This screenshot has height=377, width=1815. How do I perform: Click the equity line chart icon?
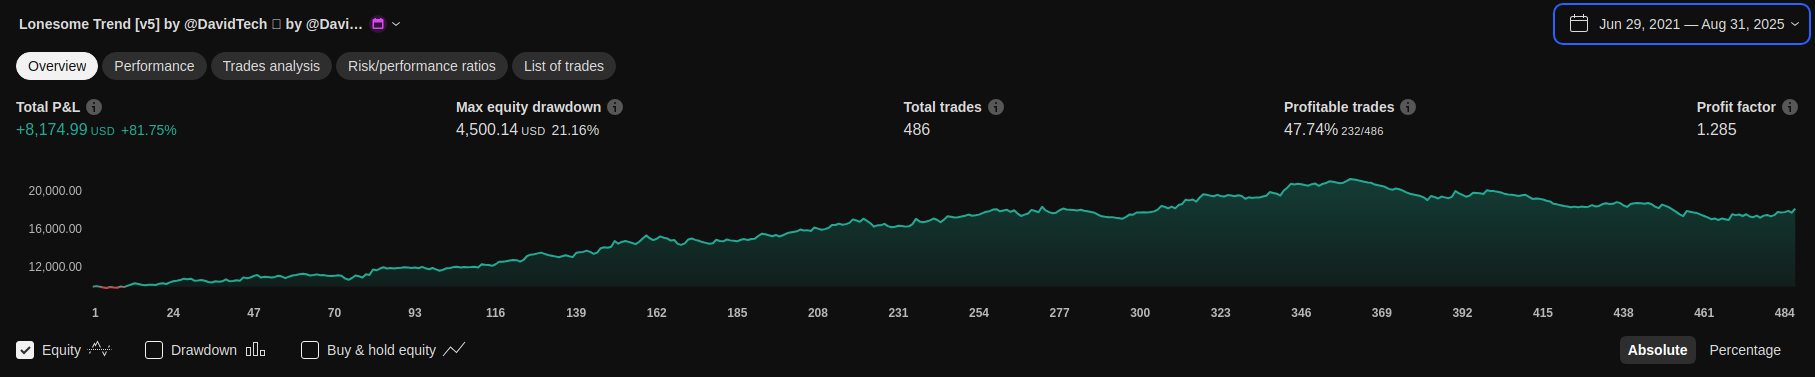coord(100,349)
